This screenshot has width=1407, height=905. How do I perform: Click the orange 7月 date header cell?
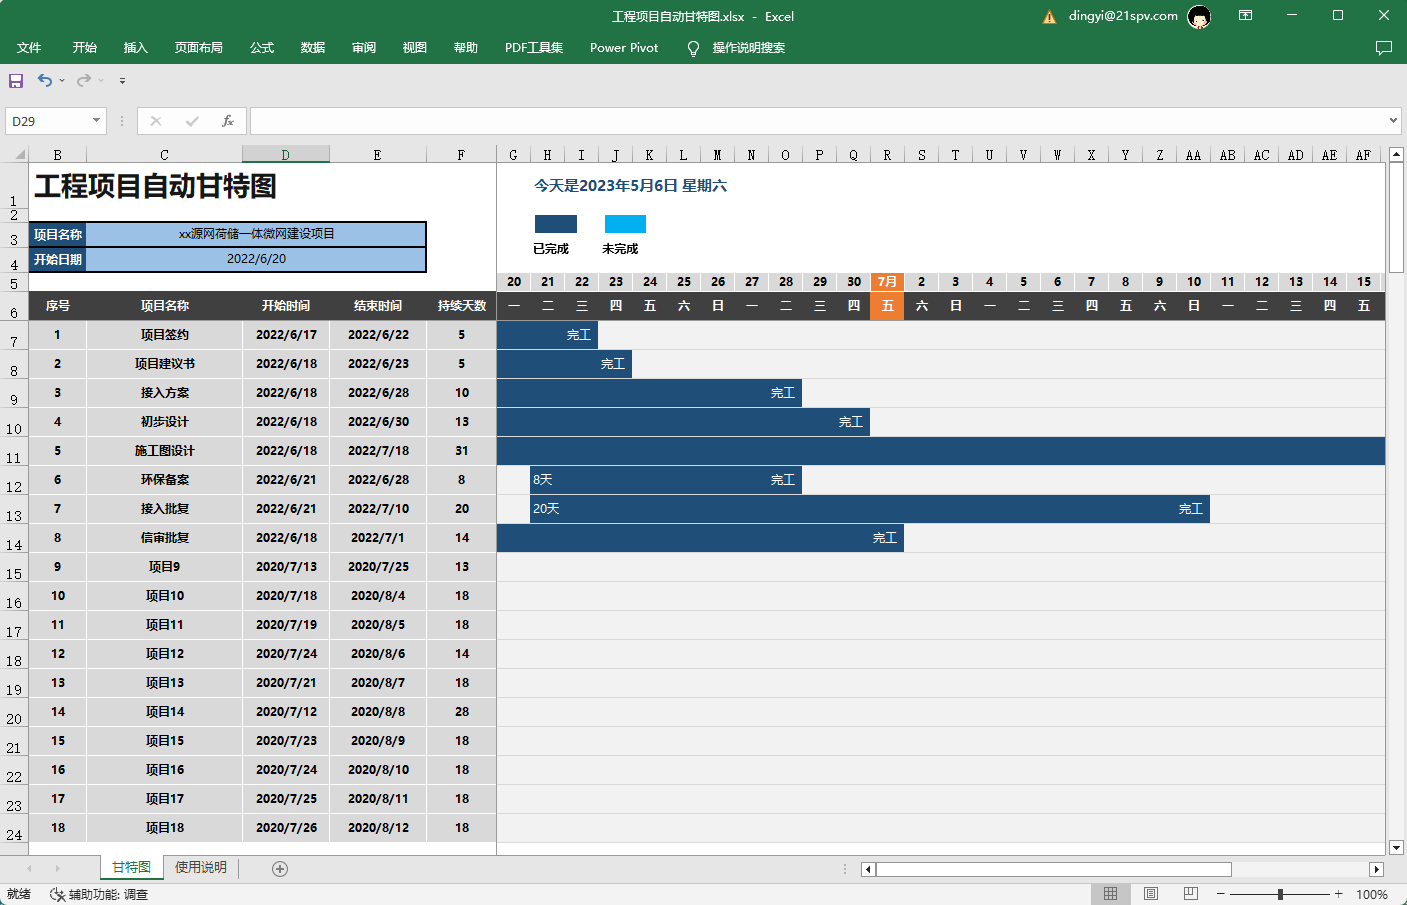pos(887,282)
